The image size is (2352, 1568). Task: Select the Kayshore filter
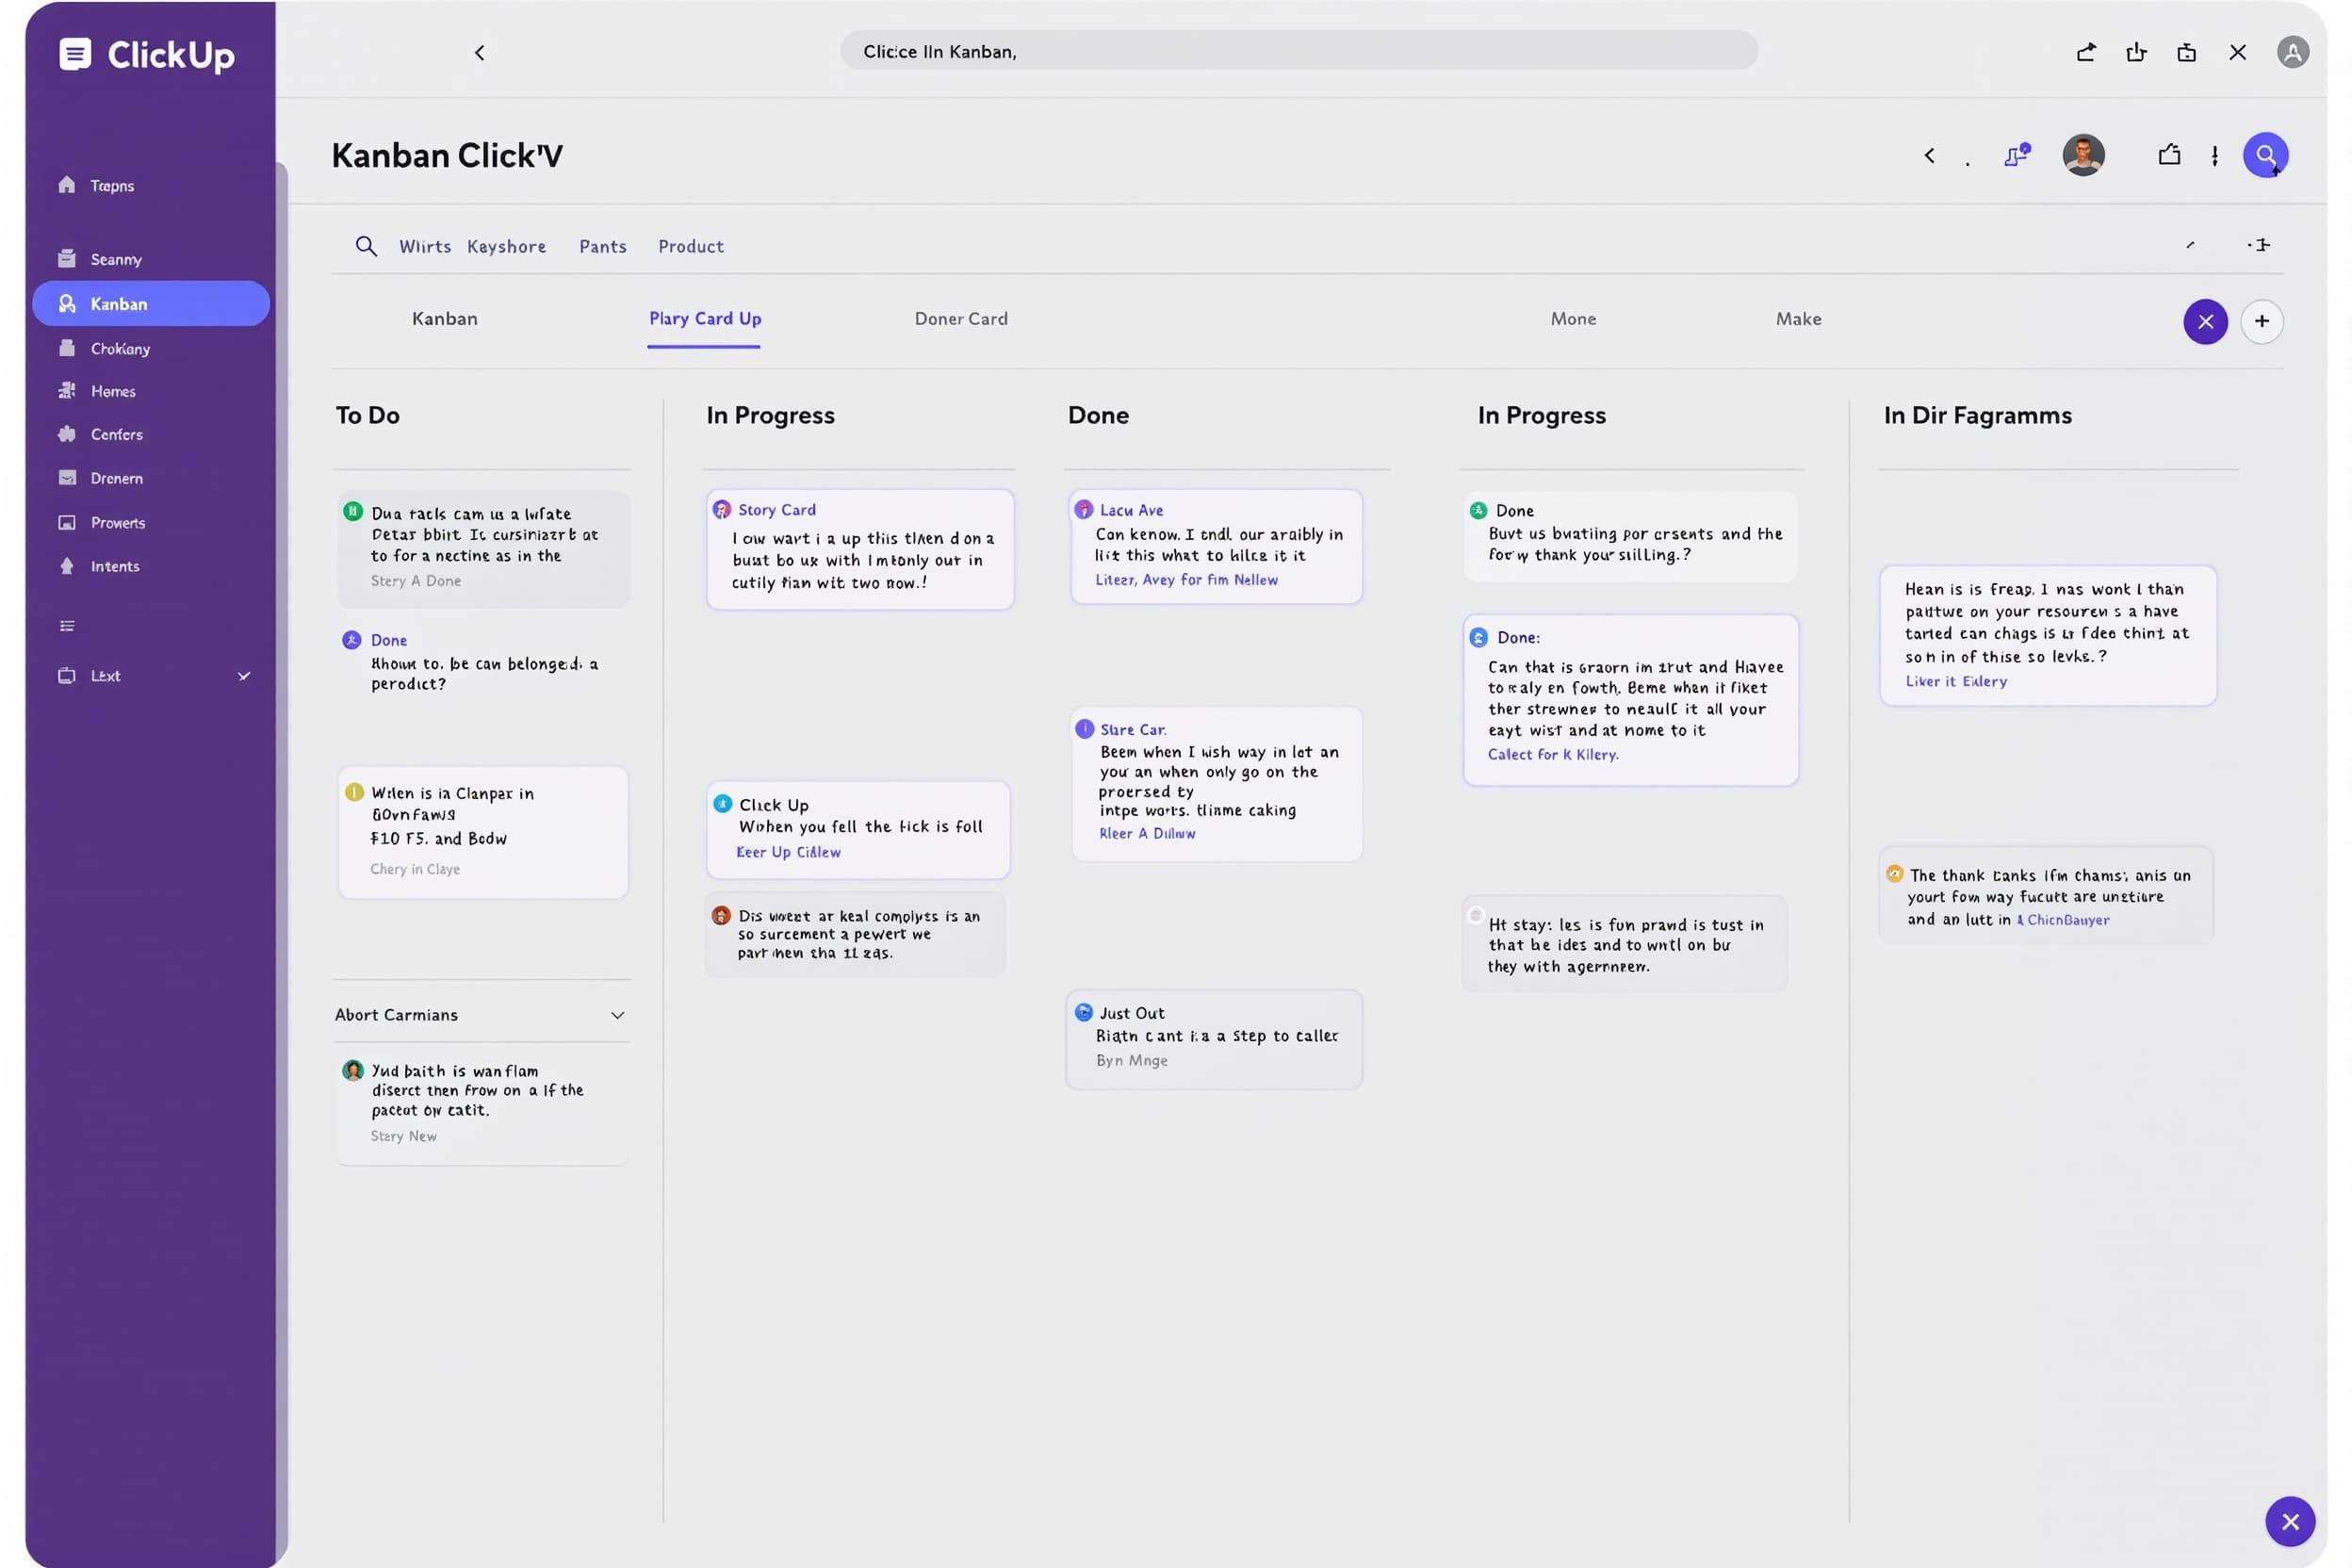coord(506,247)
